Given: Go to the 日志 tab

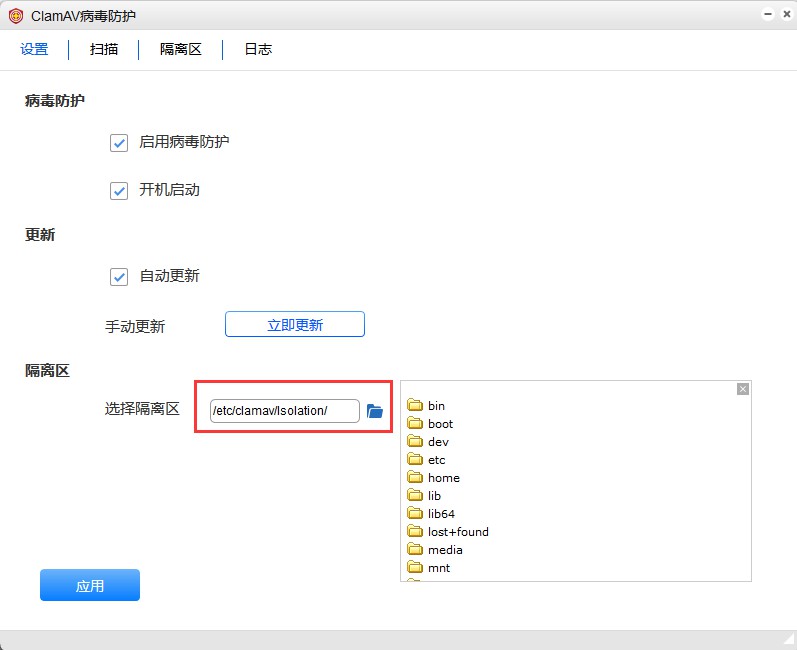Looking at the screenshot, I should coord(258,49).
